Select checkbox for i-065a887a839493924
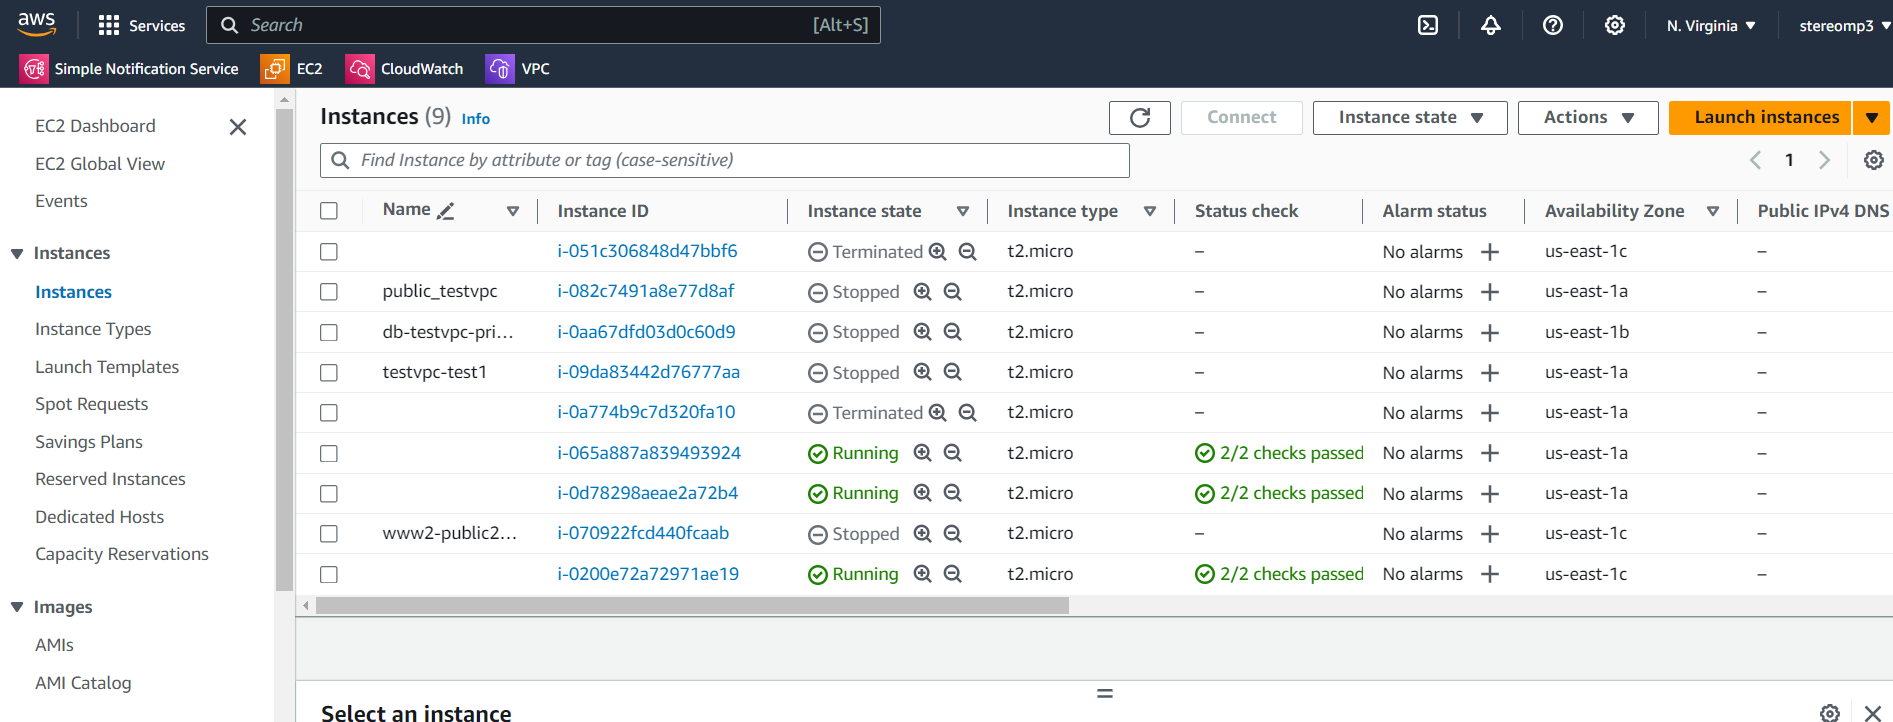The width and height of the screenshot is (1893, 722). (329, 453)
